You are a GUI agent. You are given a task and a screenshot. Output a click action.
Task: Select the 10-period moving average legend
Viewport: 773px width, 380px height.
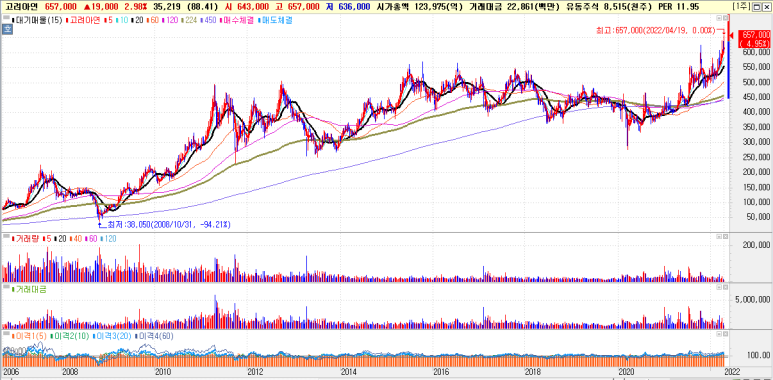click(x=122, y=20)
